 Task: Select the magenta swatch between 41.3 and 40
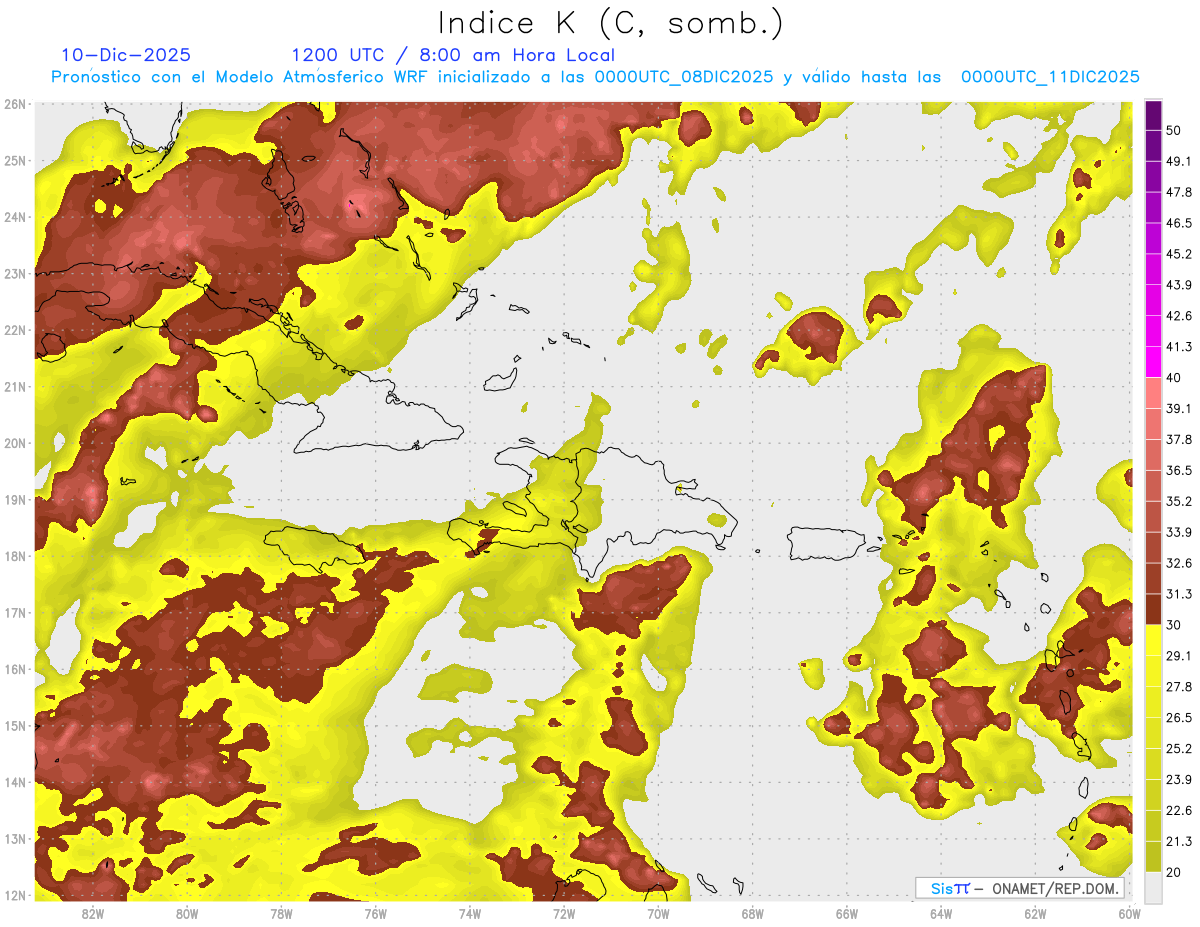1153,362
